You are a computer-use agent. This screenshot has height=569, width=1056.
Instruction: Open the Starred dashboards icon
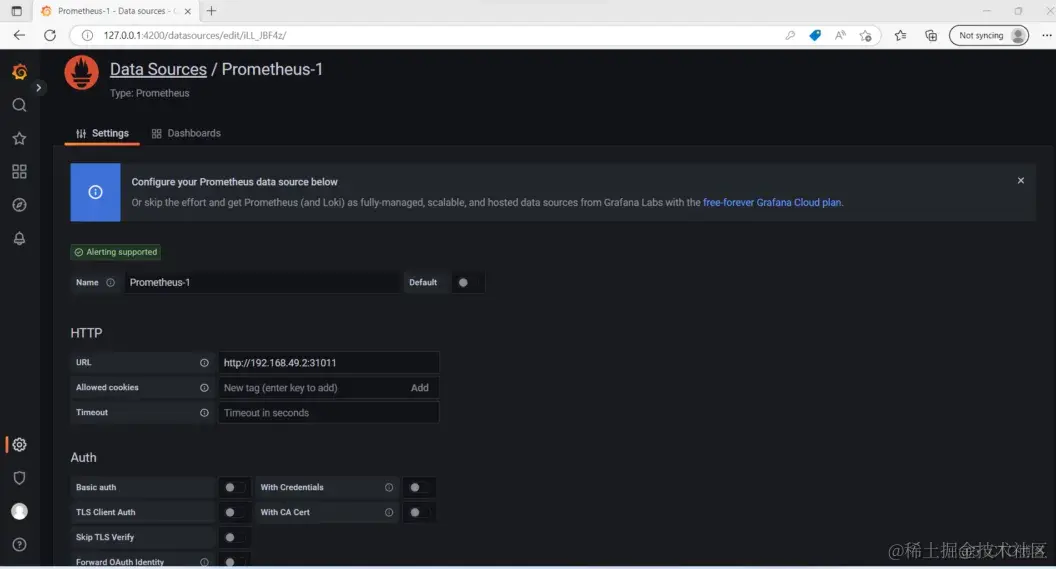click(20, 138)
